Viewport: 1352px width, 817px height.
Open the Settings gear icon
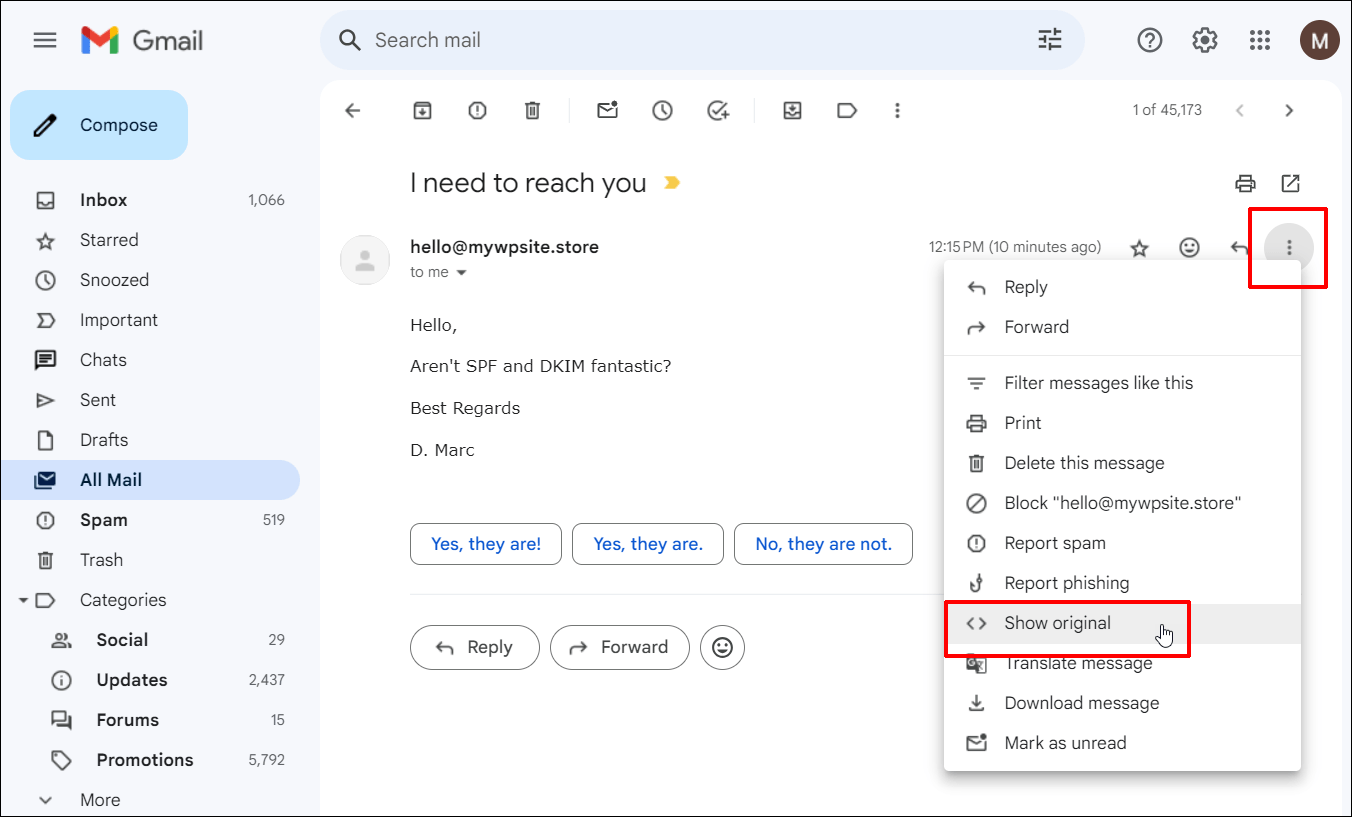[x=1205, y=40]
